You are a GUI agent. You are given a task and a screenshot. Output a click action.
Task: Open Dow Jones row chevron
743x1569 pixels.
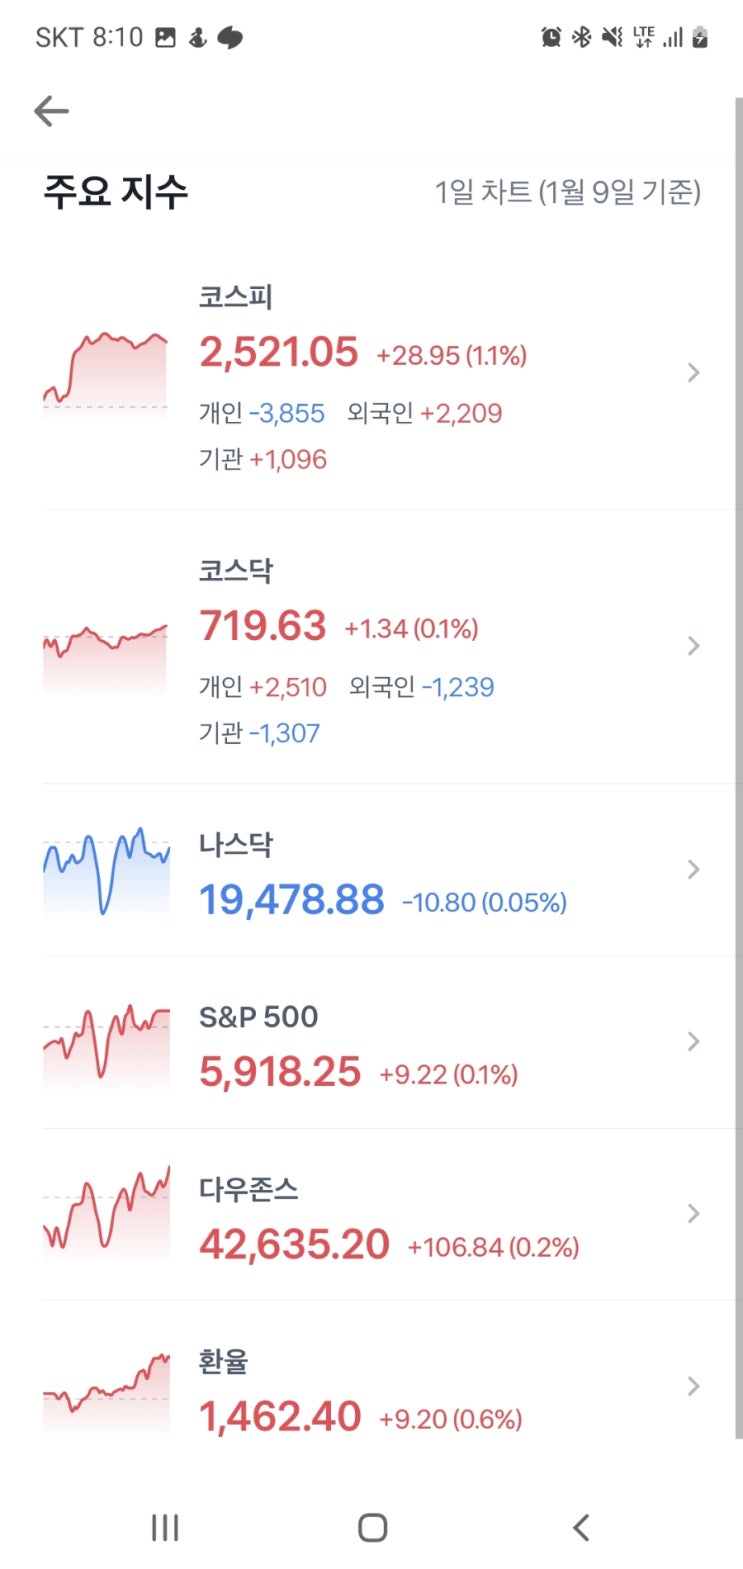[x=693, y=1214]
